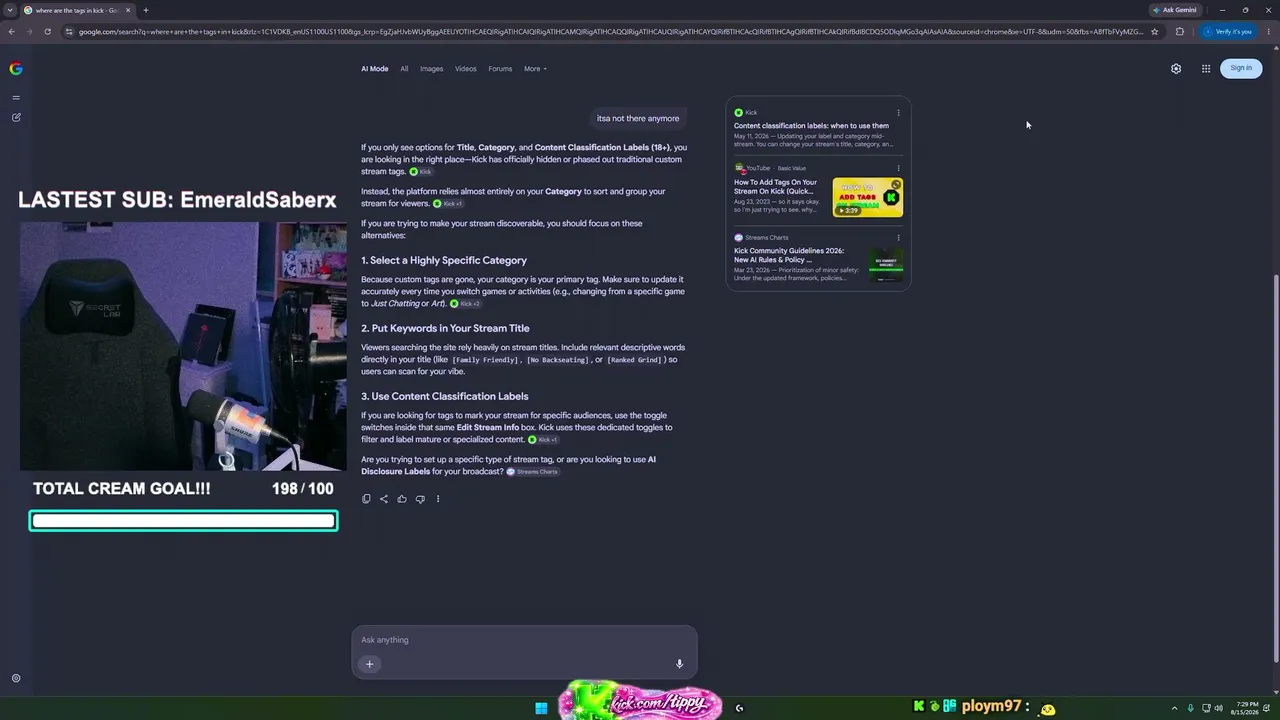Open options for the Streams Charts source card

tap(898, 238)
